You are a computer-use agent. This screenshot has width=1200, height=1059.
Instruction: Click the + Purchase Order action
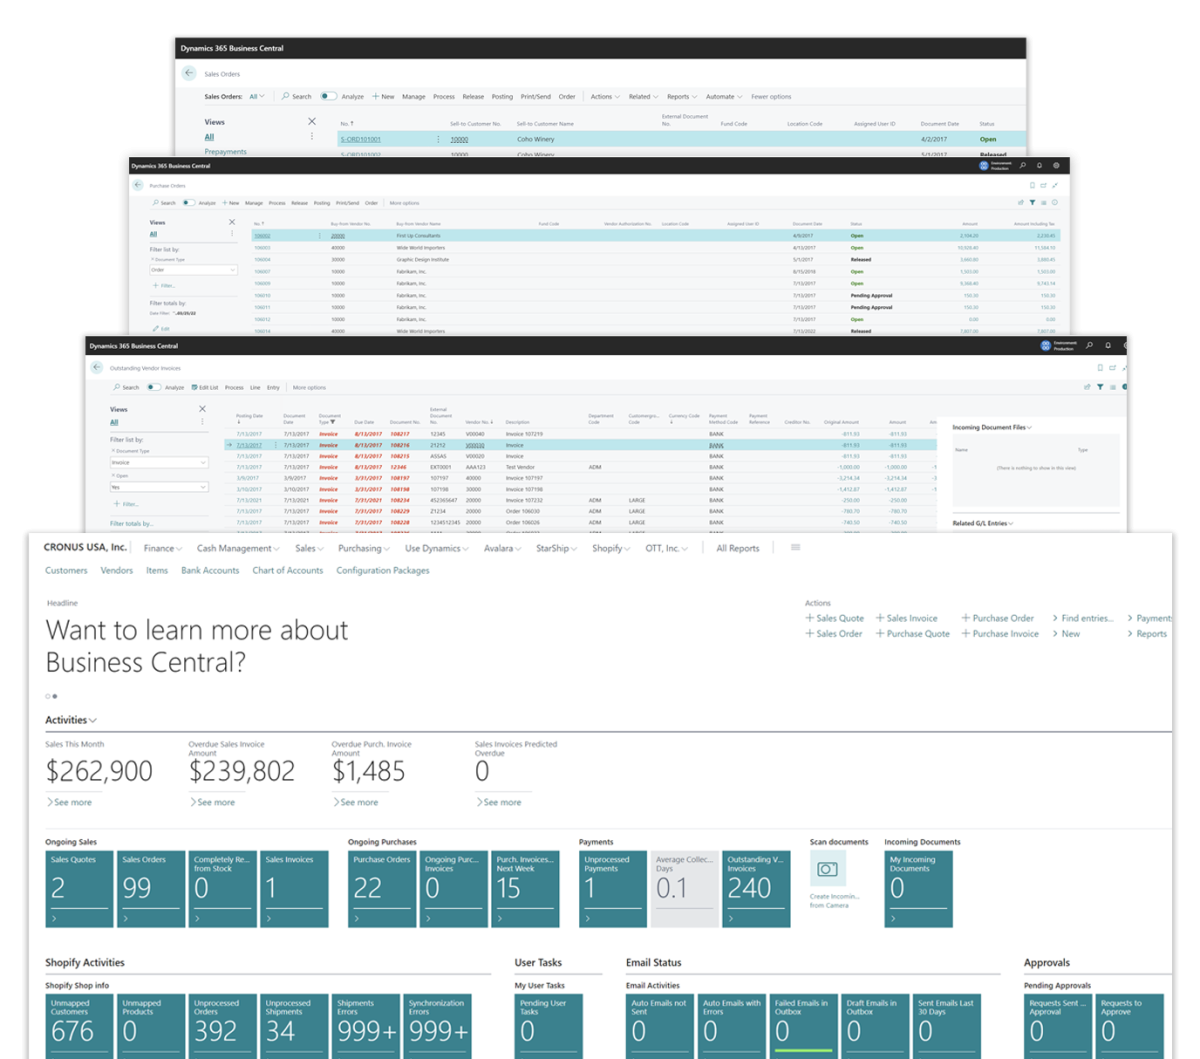coord(998,618)
